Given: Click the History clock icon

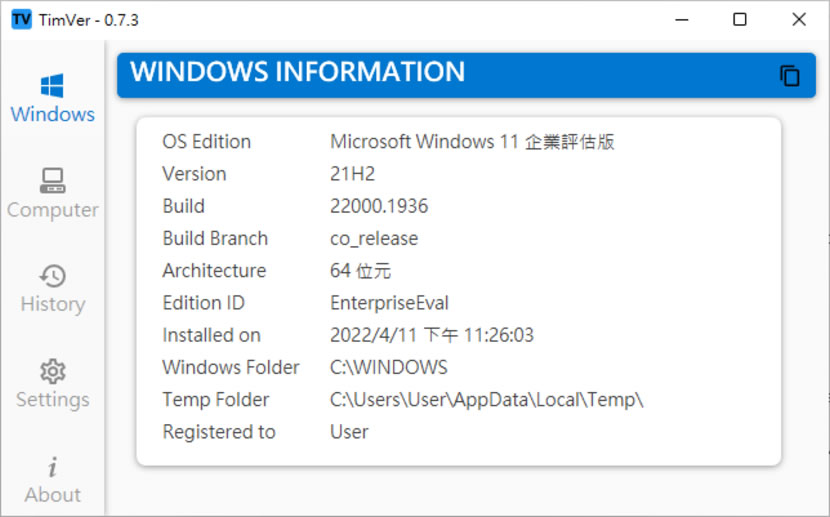Looking at the screenshot, I should coord(52,276).
